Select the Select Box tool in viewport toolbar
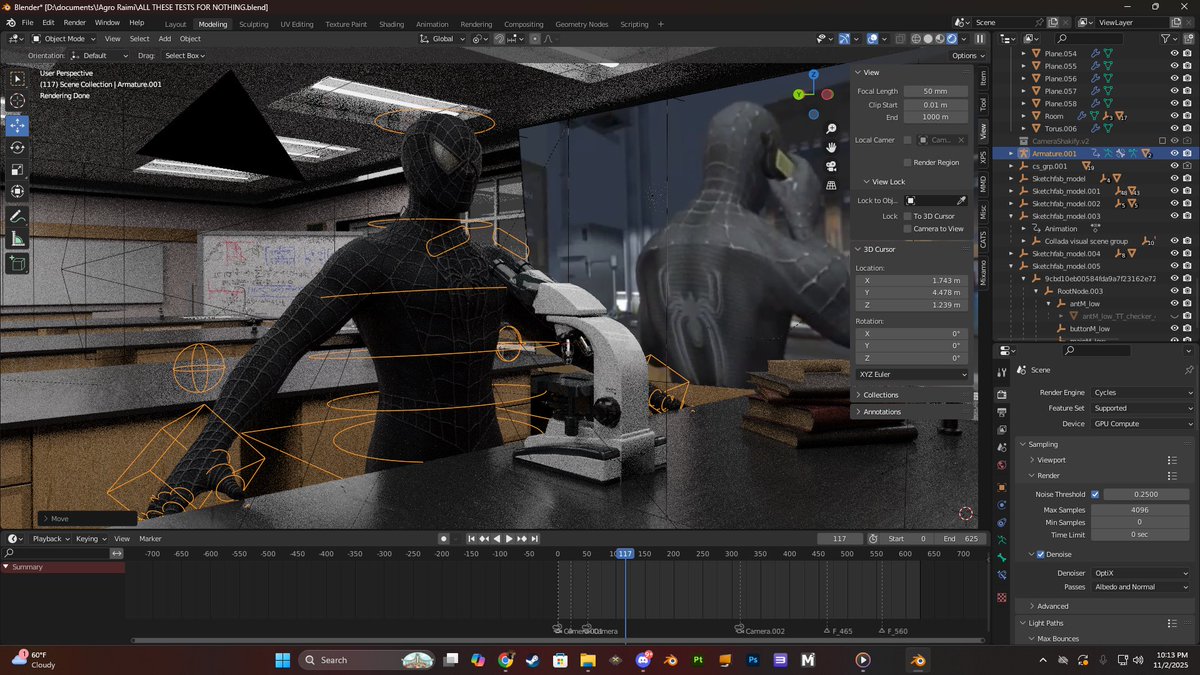1200x675 pixels. point(18,78)
